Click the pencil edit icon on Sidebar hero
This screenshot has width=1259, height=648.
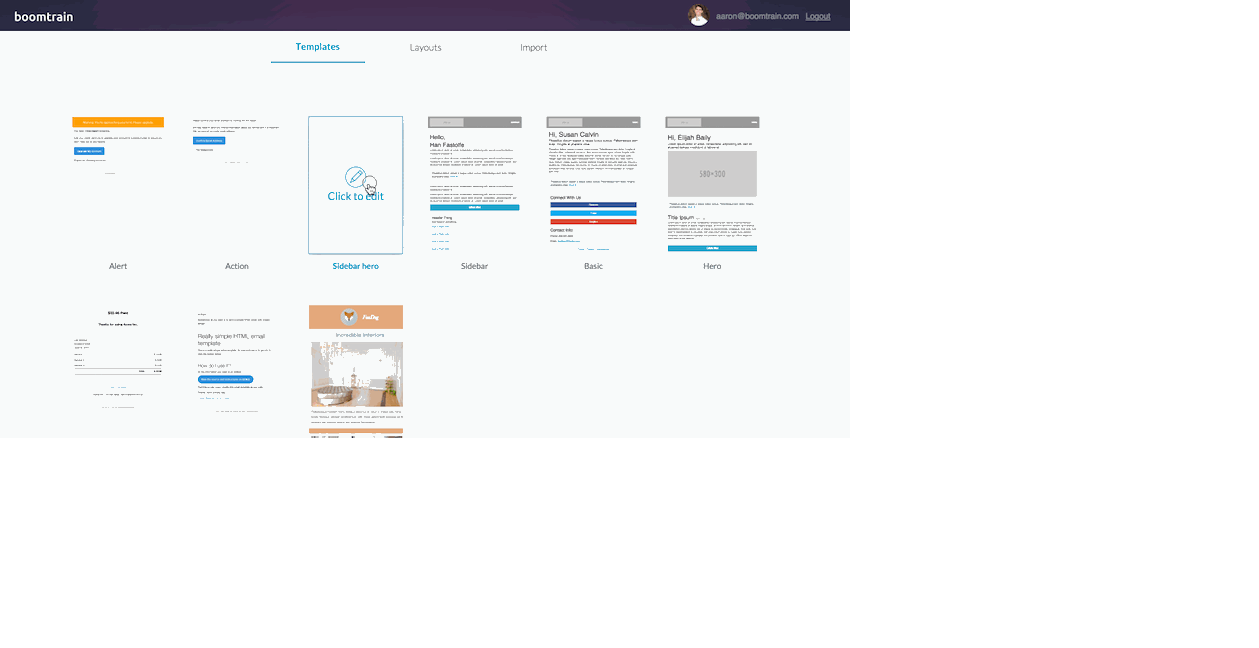pos(355,177)
